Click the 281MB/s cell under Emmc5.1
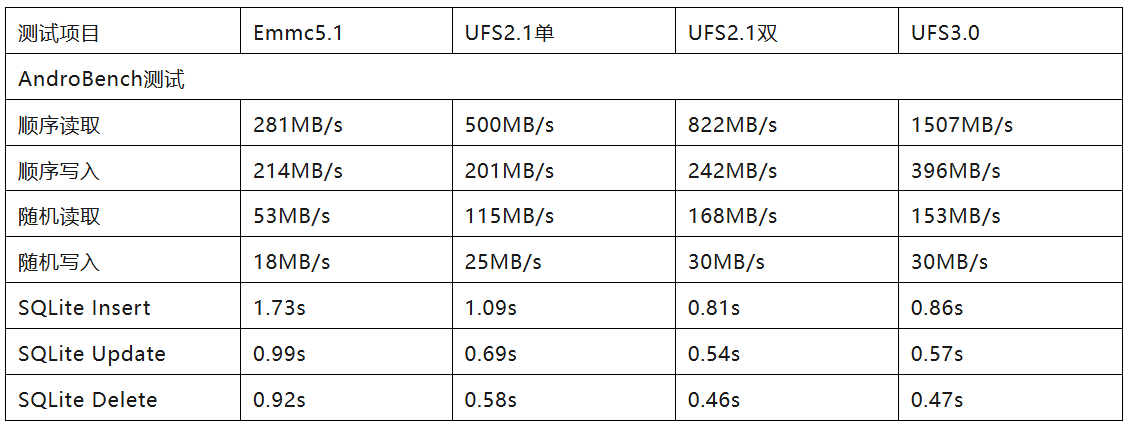The image size is (1131, 432). (298, 125)
